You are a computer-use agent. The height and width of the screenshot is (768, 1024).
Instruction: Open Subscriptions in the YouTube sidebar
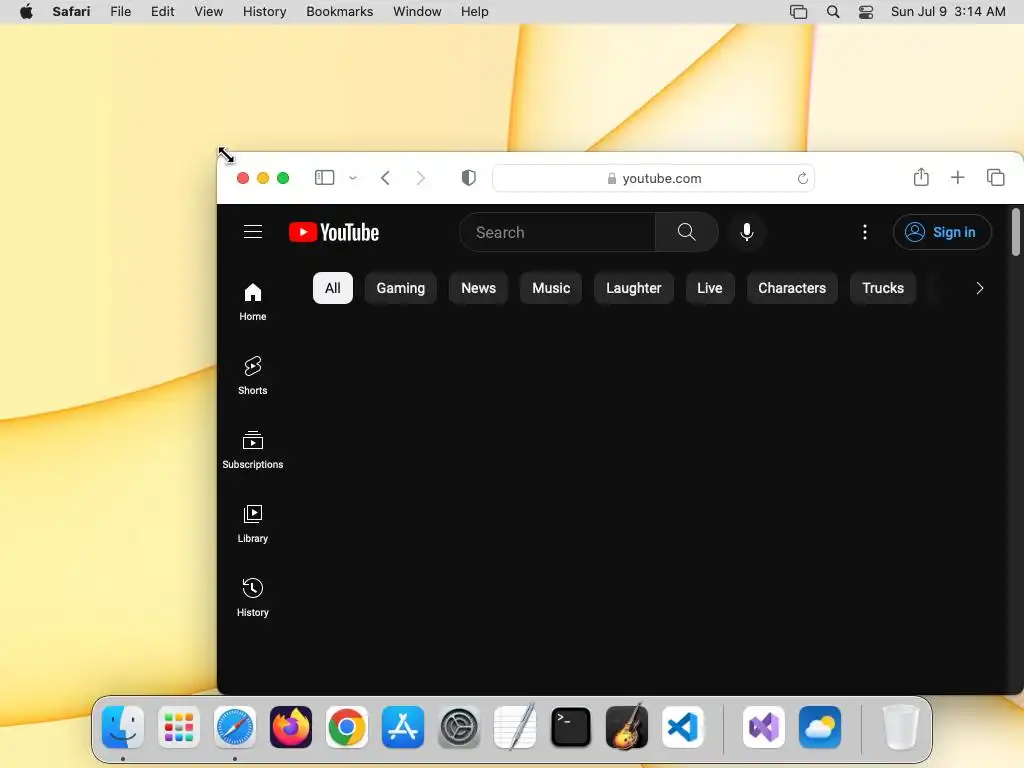point(253,450)
